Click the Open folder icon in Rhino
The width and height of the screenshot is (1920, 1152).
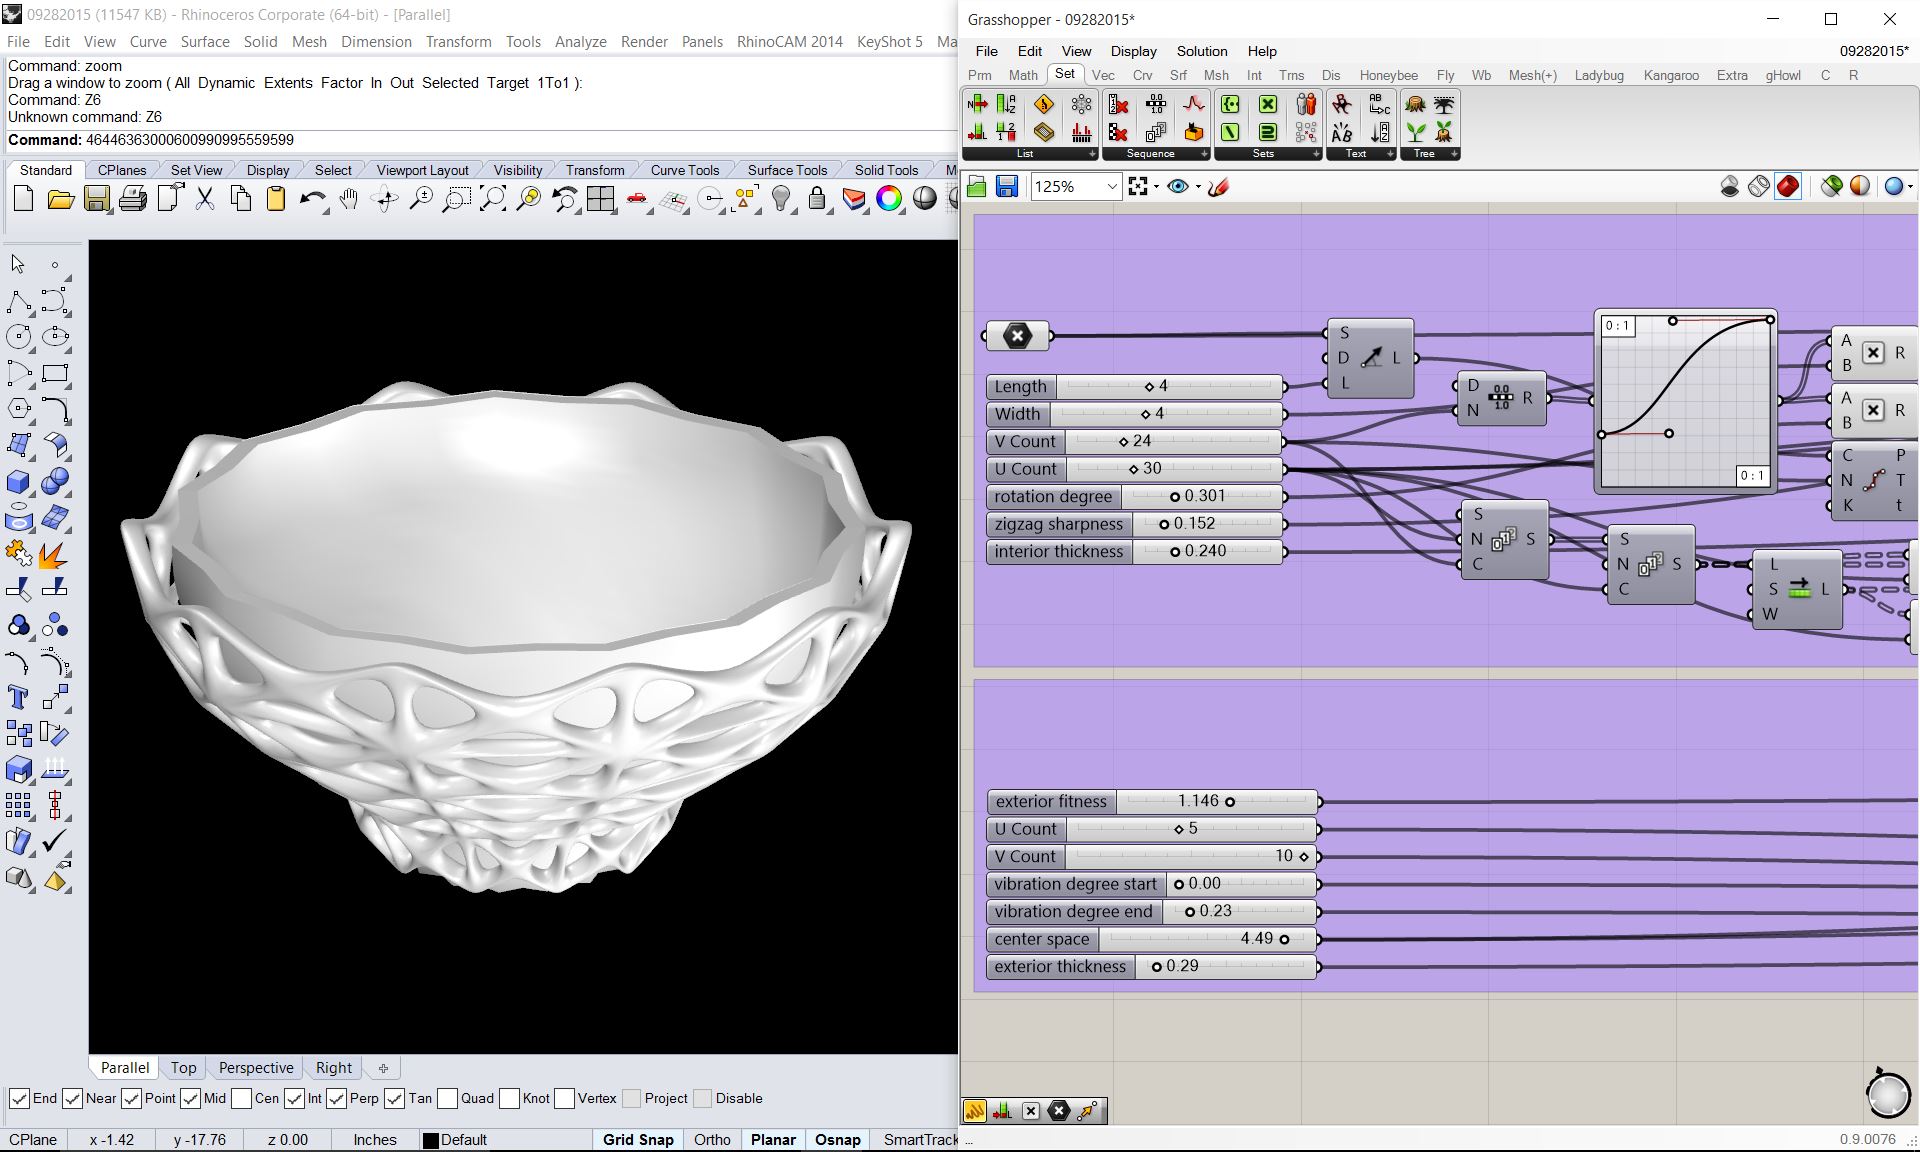[x=60, y=199]
